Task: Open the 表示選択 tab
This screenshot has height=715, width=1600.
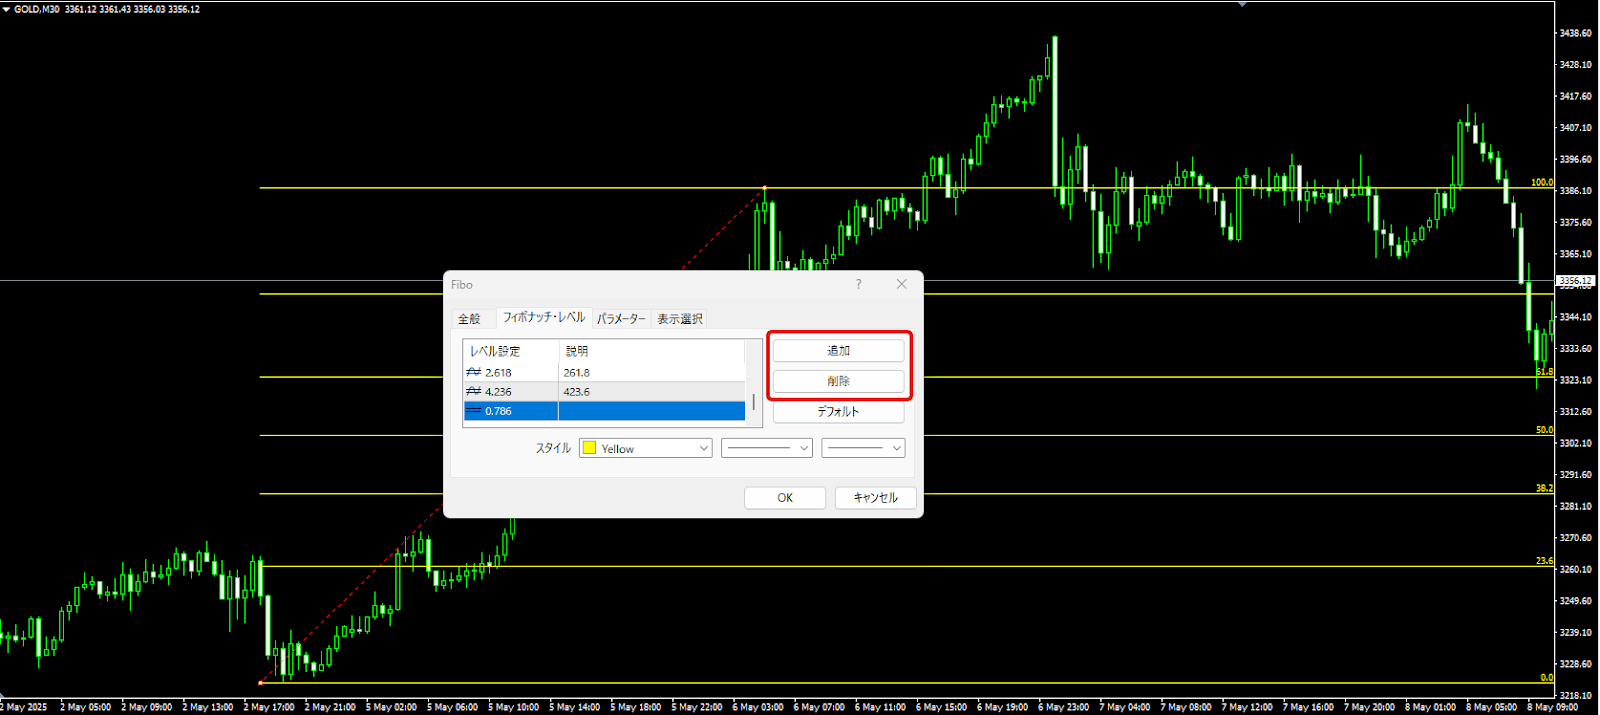Action: point(679,319)
